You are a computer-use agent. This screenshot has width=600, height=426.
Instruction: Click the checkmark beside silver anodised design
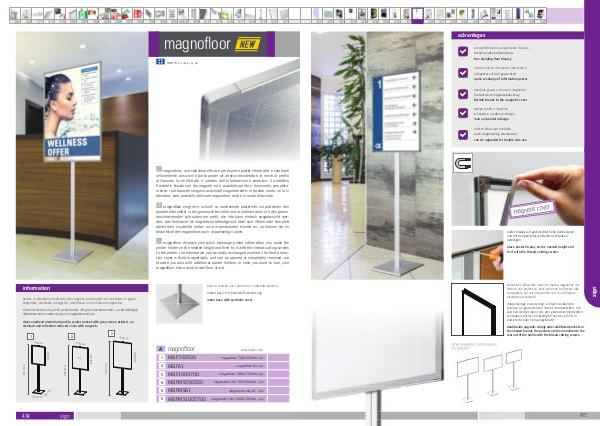point(463,113)
